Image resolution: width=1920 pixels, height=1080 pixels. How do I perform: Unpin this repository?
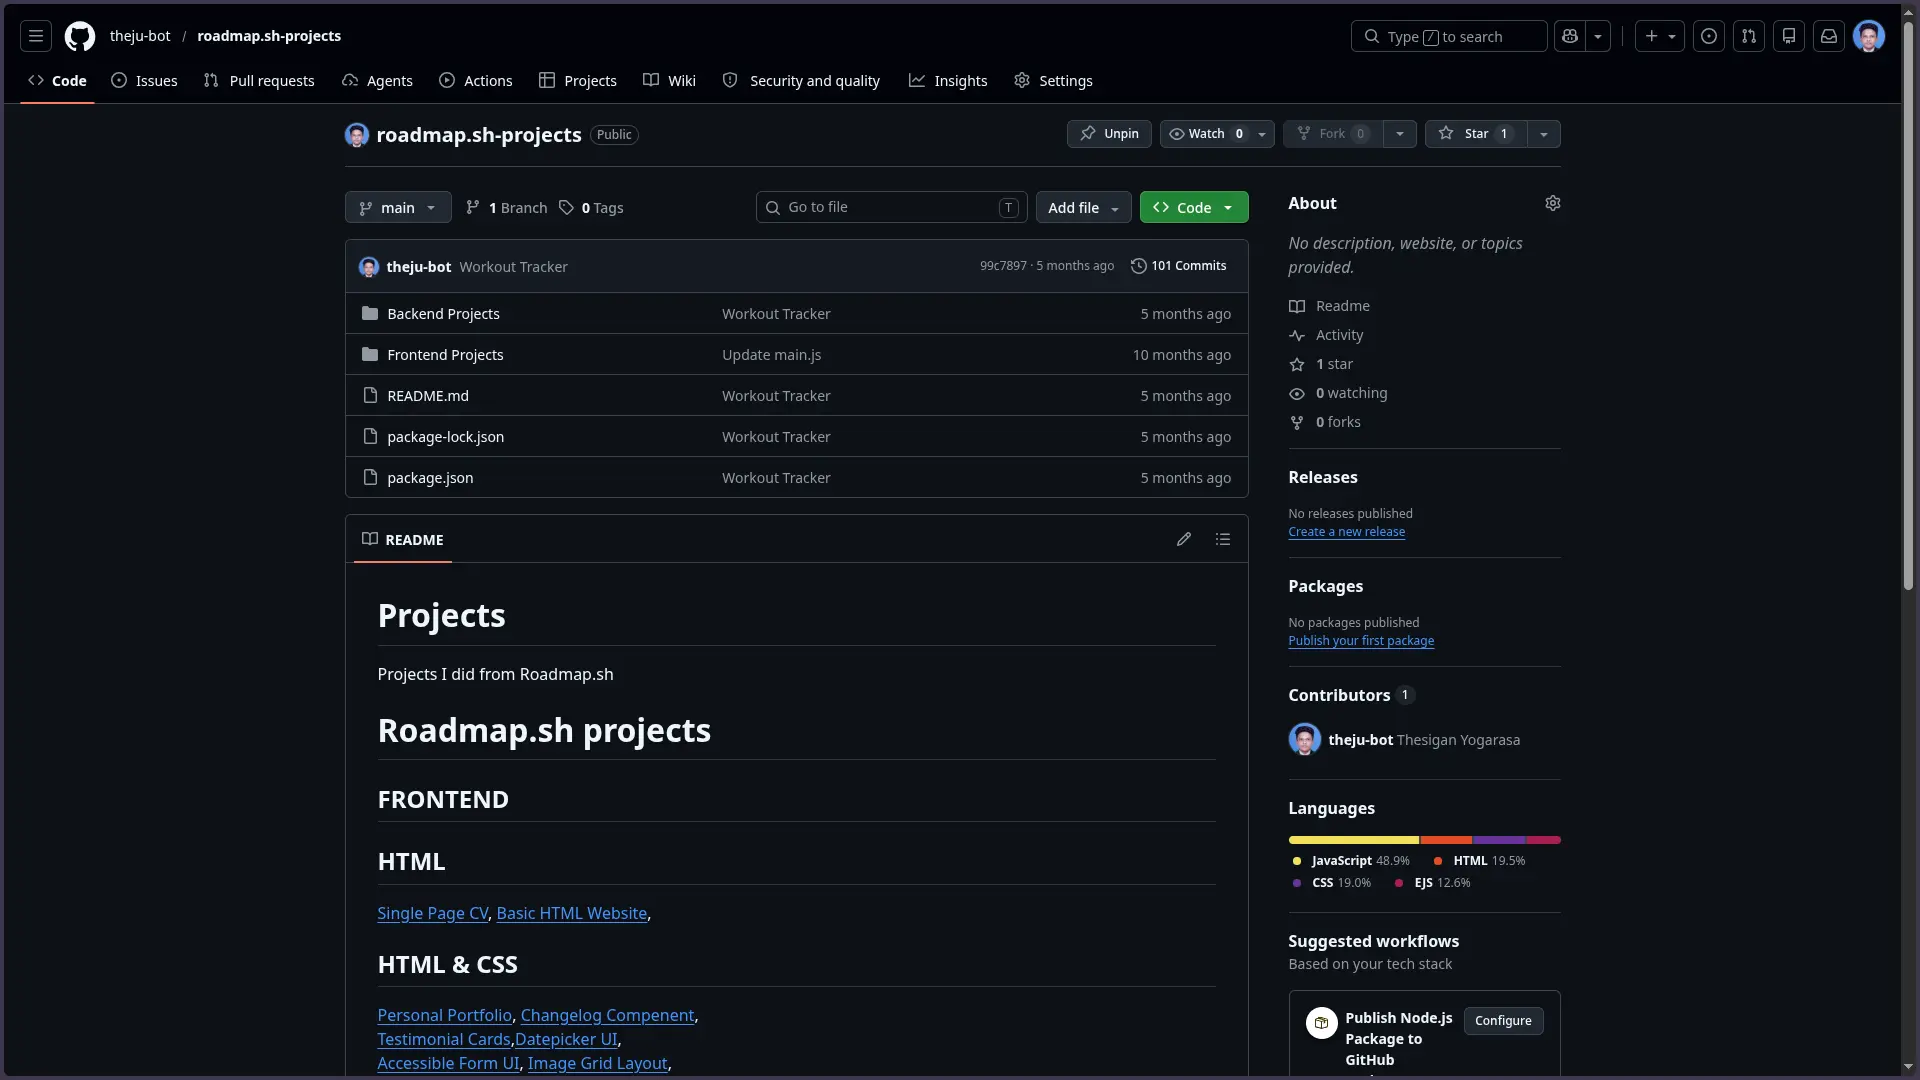tap(1109, 134)
